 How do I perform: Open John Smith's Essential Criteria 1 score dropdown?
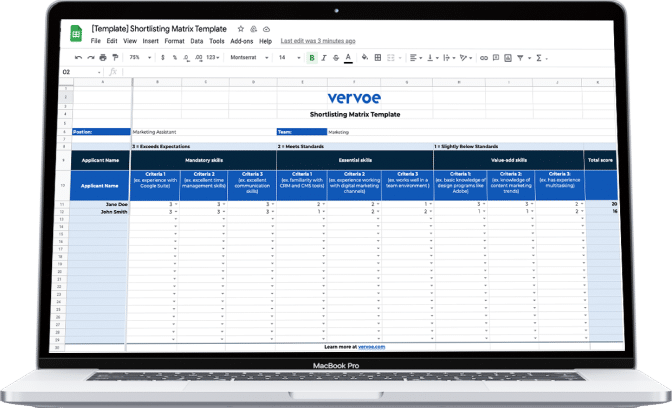[324, 212]
